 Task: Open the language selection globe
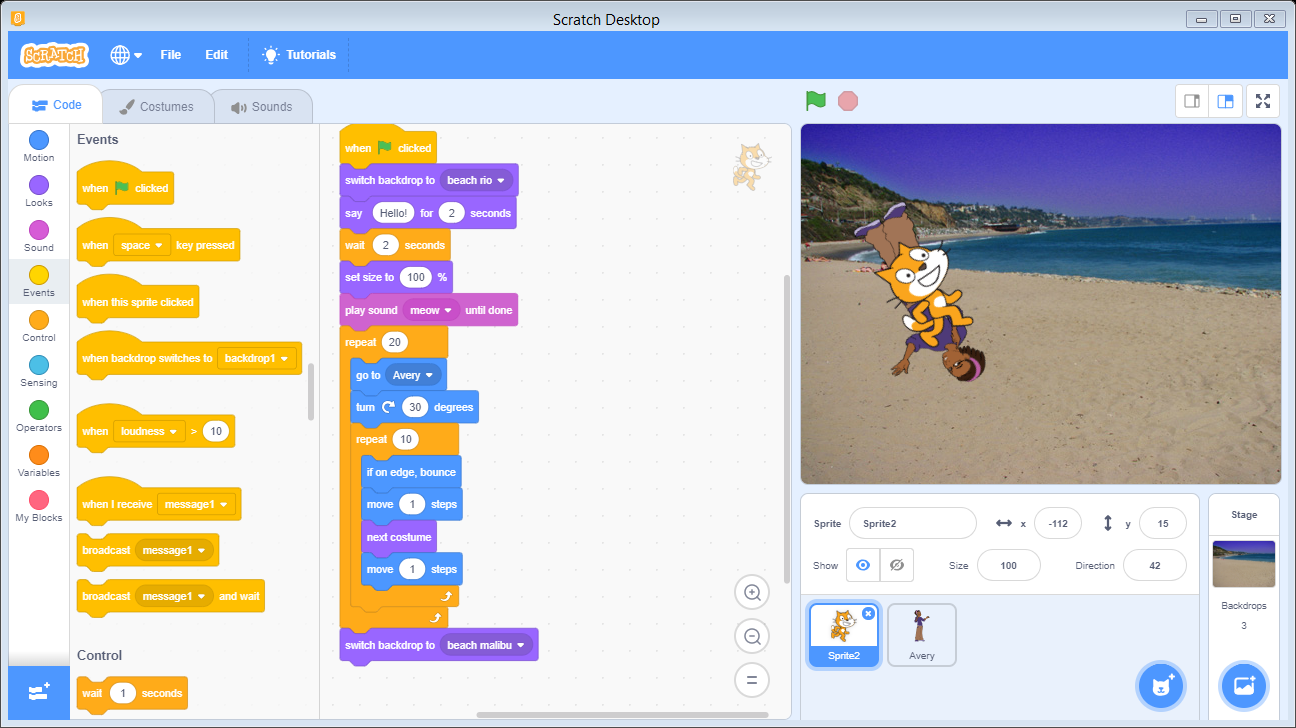119,55
